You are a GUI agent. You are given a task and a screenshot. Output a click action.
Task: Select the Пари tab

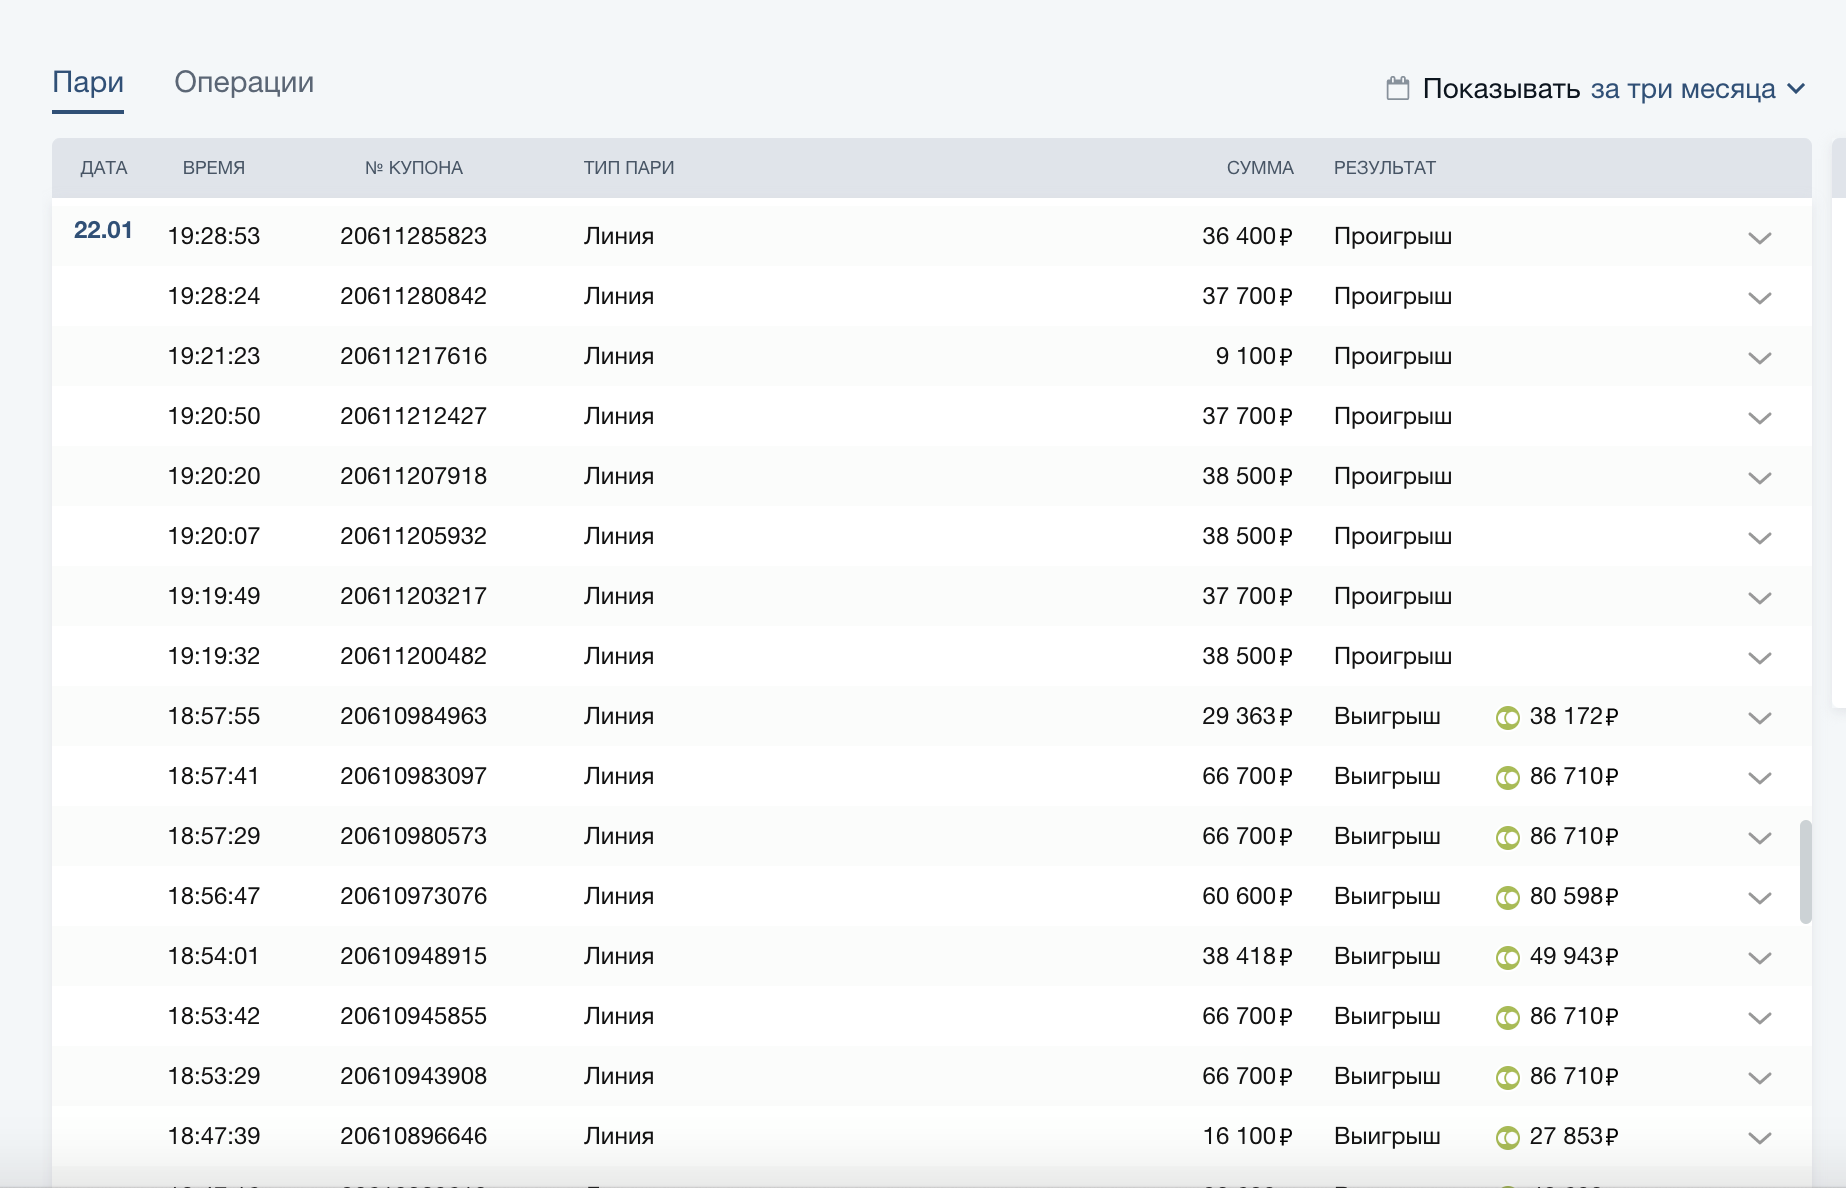coord(88,82)
